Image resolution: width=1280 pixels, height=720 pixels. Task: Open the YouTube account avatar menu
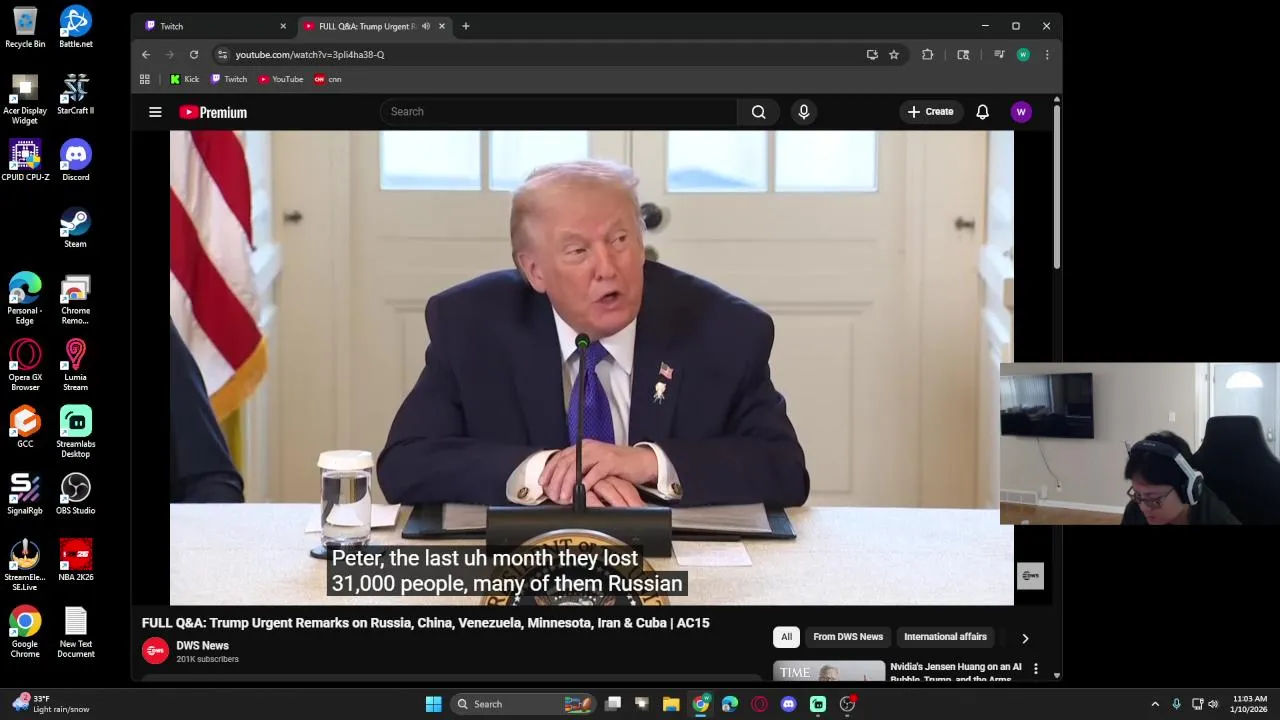click(1021, 112)
